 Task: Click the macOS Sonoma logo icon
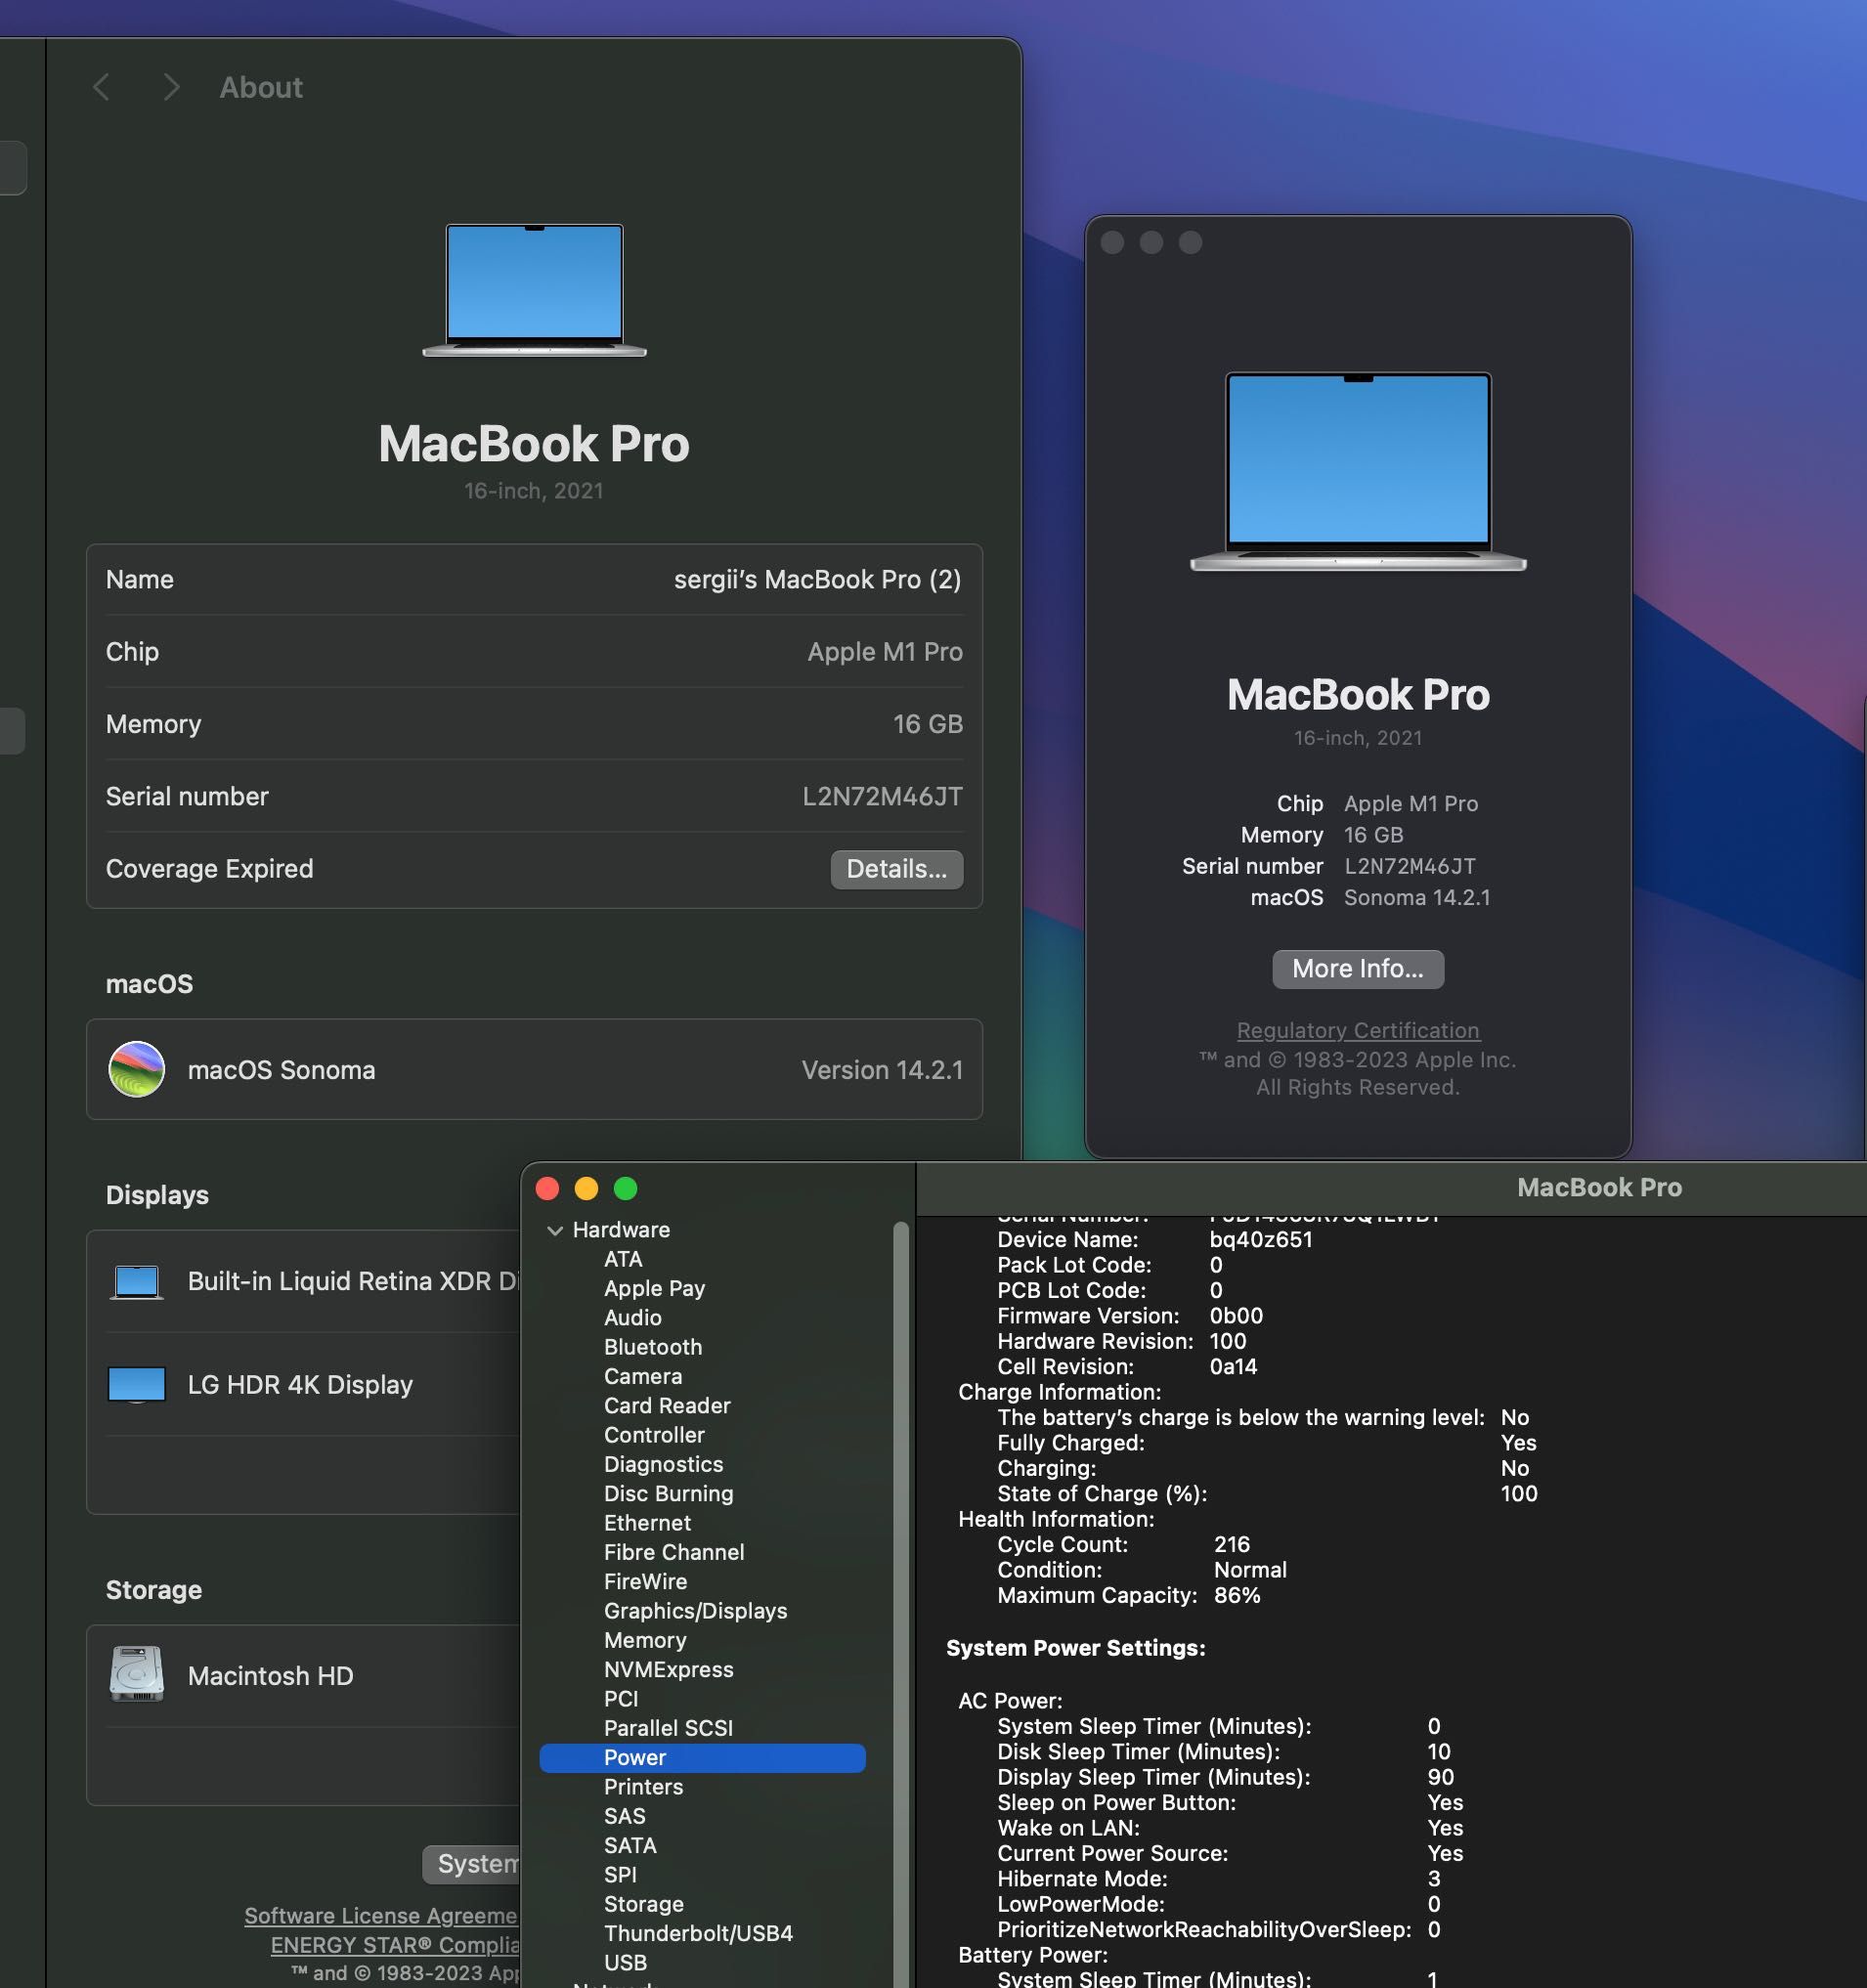click(x=136, y=1069)
